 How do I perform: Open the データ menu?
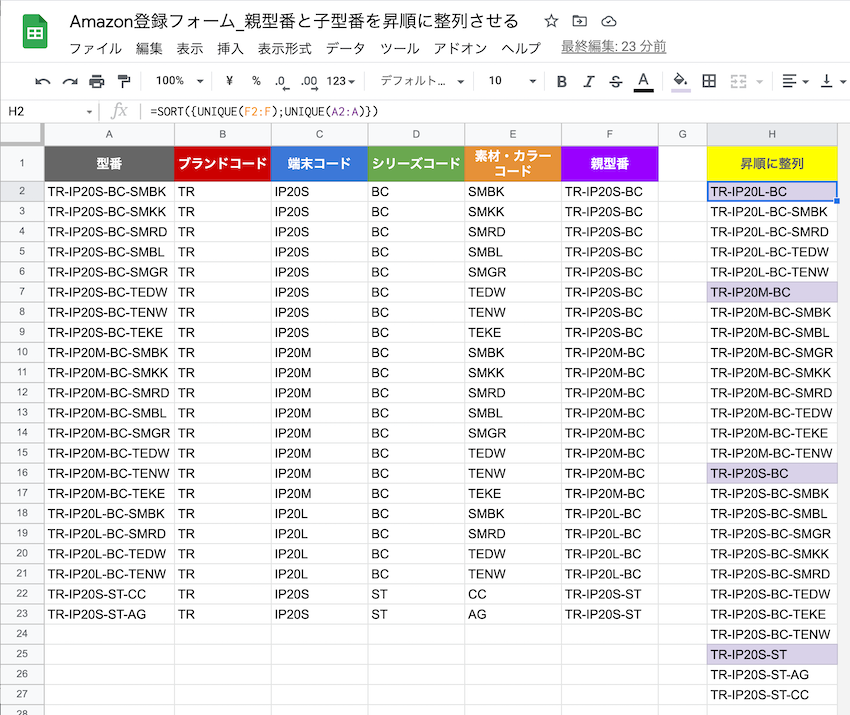[x=345, y=48]
